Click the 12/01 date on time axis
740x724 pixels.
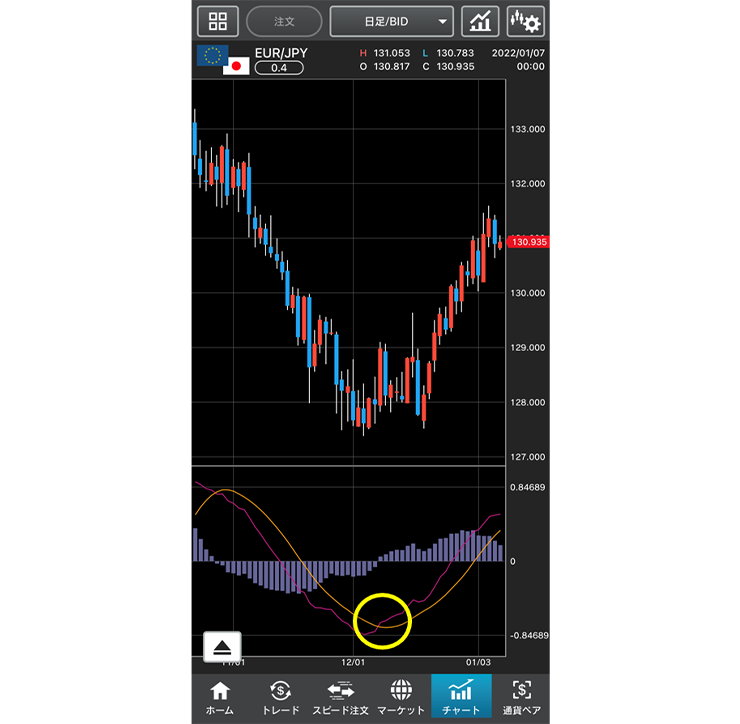354,663
